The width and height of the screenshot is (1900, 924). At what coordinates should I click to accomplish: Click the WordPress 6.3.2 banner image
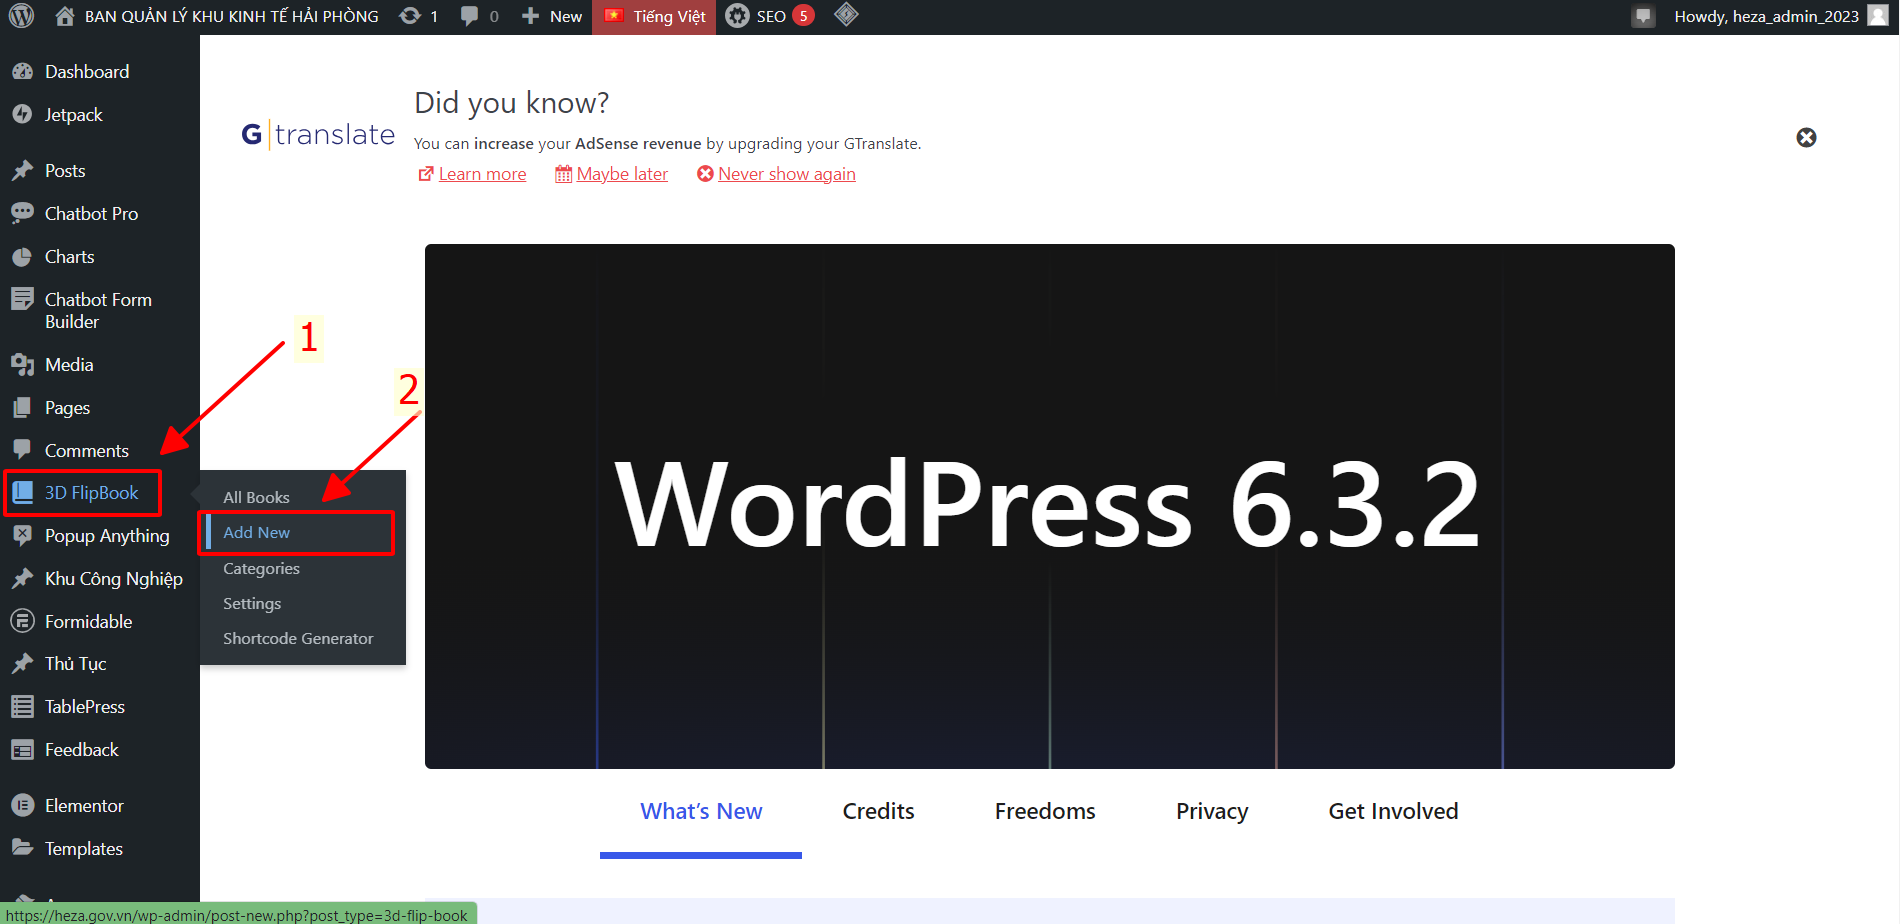click(1049, 506)
